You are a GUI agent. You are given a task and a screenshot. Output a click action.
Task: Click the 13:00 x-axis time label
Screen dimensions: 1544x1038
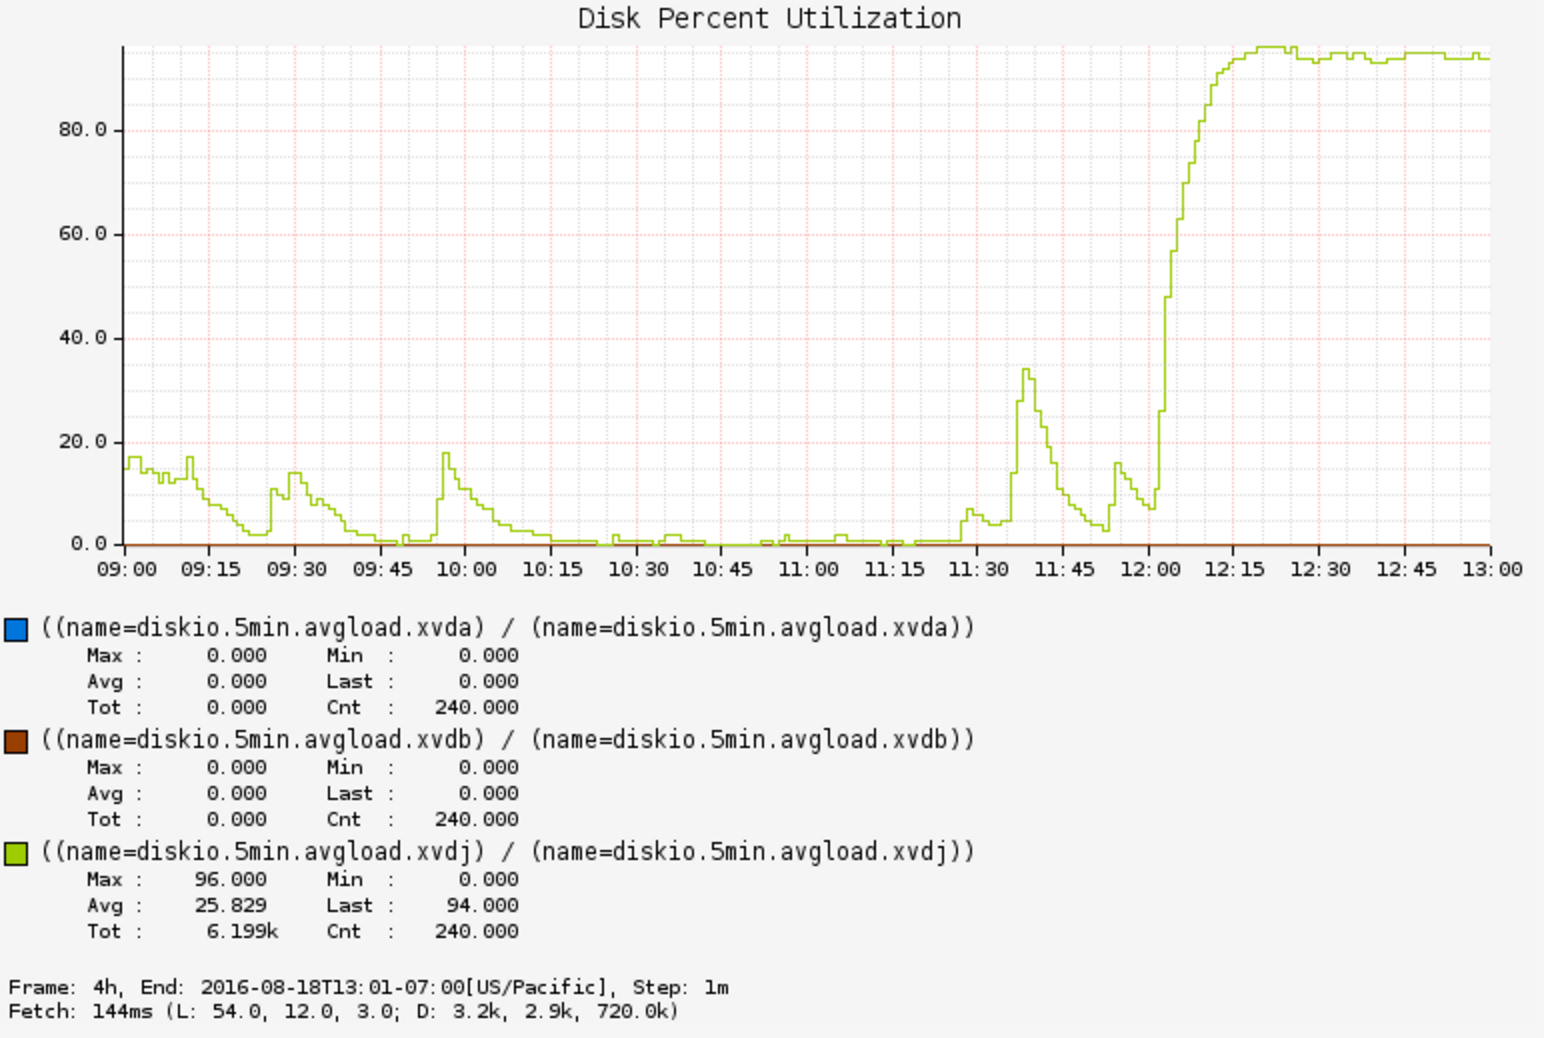[1491, 570]
